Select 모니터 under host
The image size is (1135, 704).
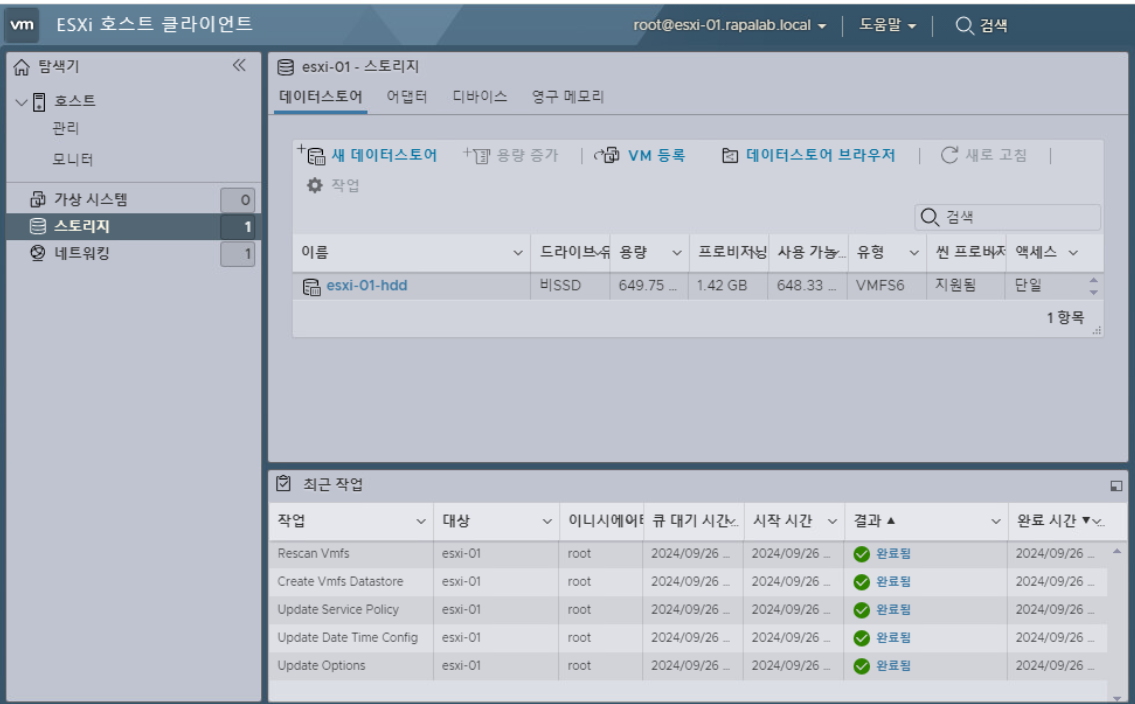tap(72, 159)
